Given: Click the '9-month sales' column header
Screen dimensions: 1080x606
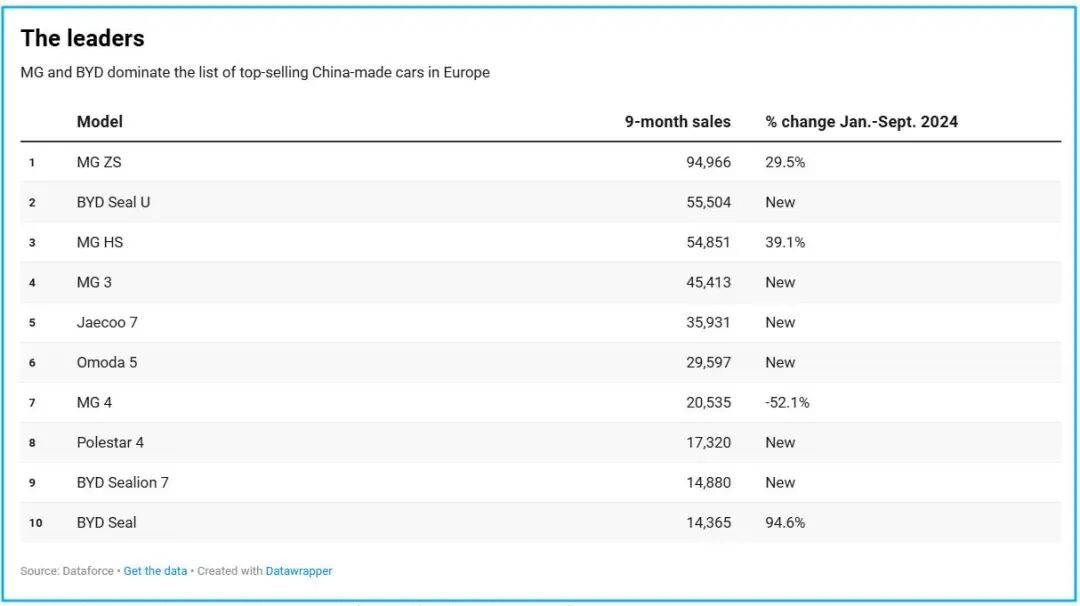Looking at the screenshot, I should coord(678,122).
